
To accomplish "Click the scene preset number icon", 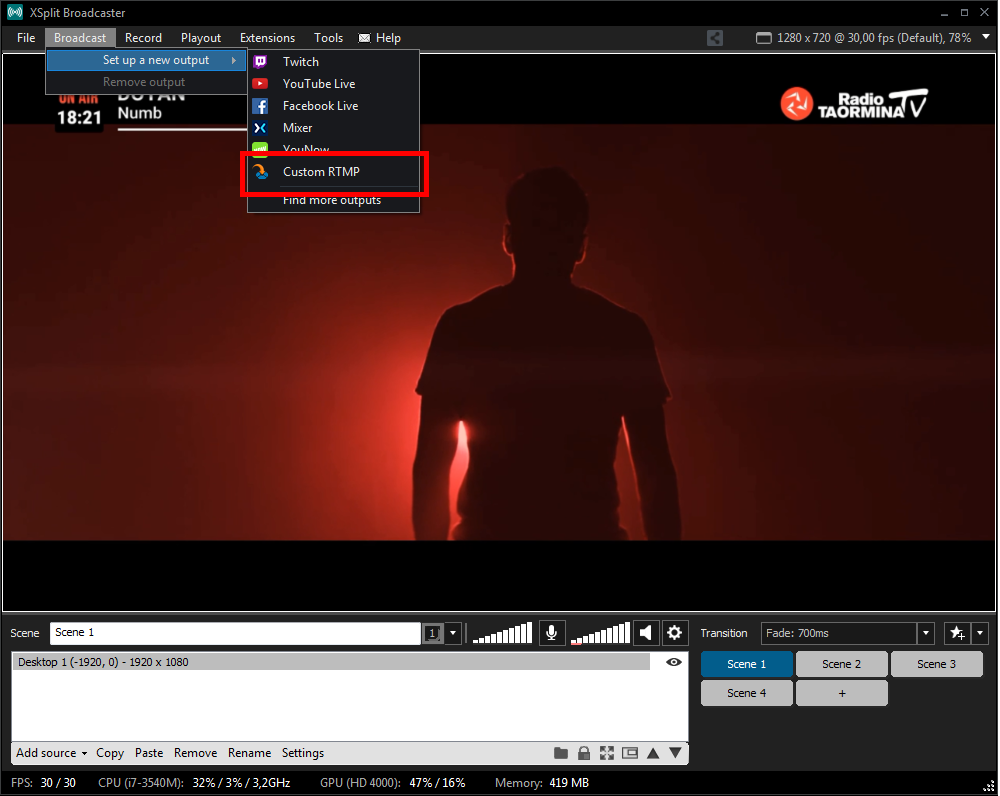I will (x=433, y=633).
